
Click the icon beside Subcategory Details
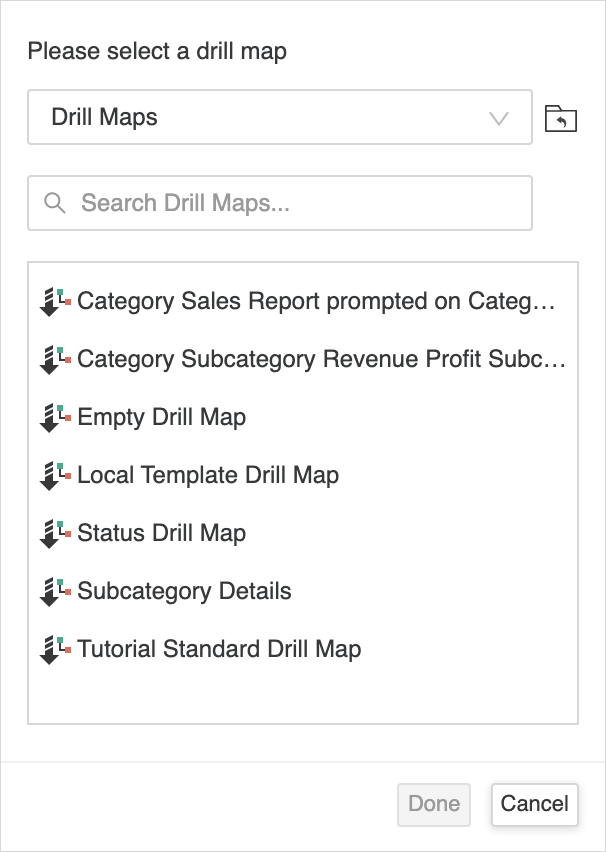point(55,592)
